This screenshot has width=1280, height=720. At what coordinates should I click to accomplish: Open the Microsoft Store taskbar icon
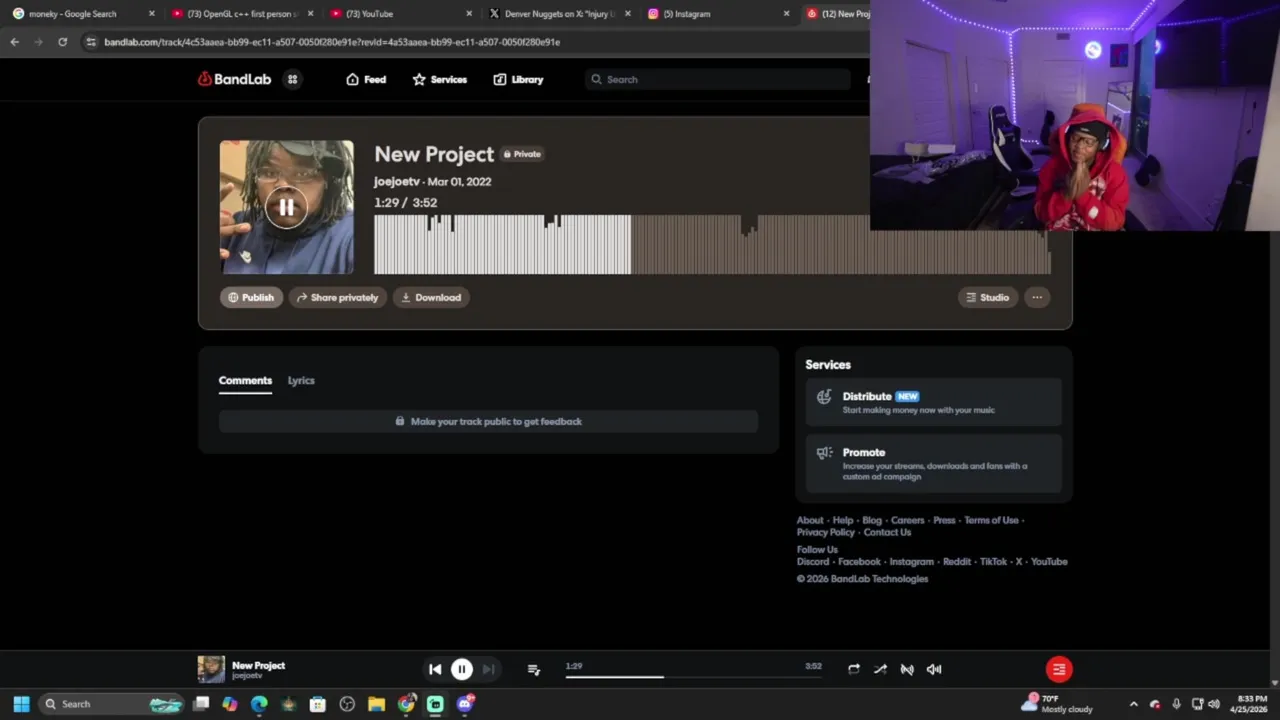[x=317, y=704]
